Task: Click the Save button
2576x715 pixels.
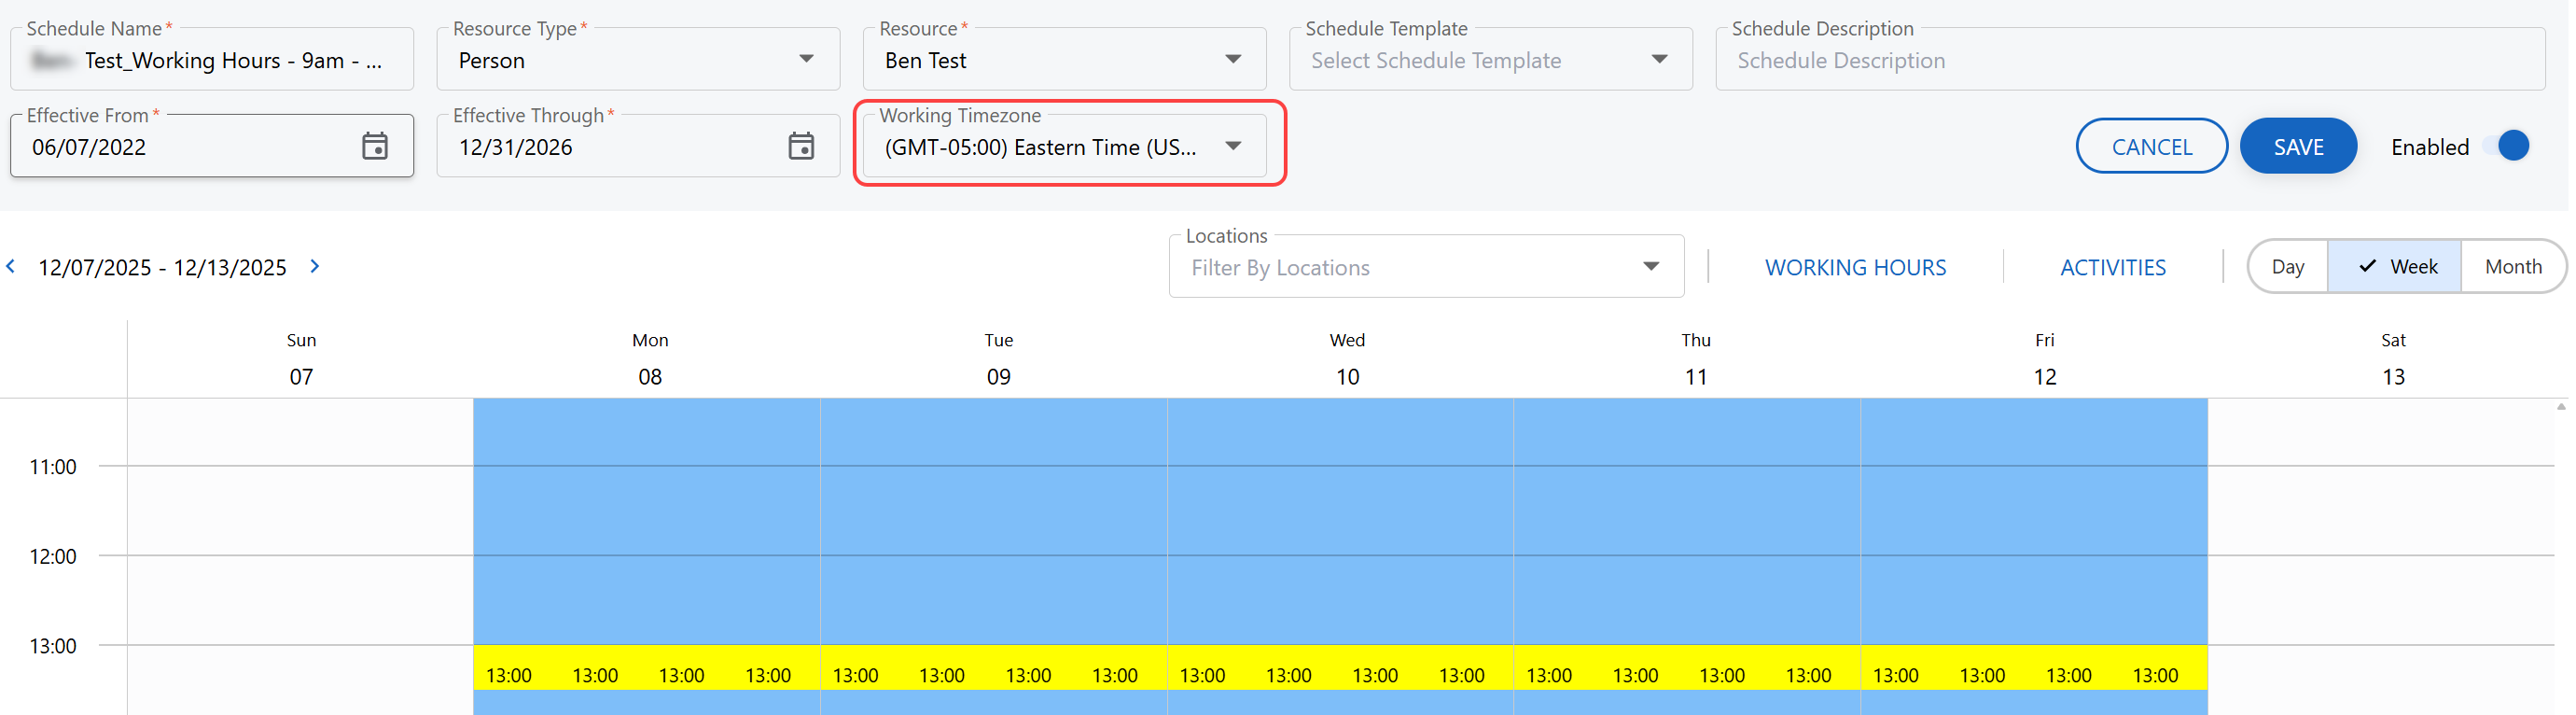Action: coord(2297,147)
